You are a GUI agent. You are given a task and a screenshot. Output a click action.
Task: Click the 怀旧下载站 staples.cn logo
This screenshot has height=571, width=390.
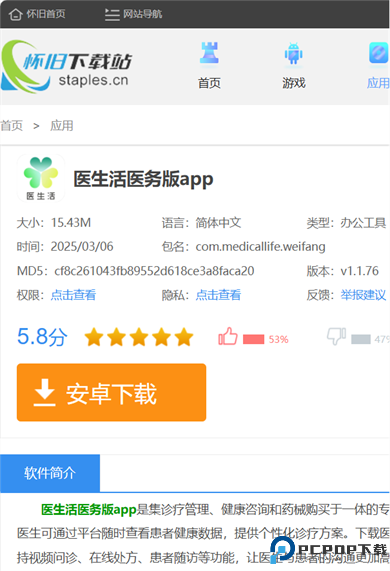(67, 67)
